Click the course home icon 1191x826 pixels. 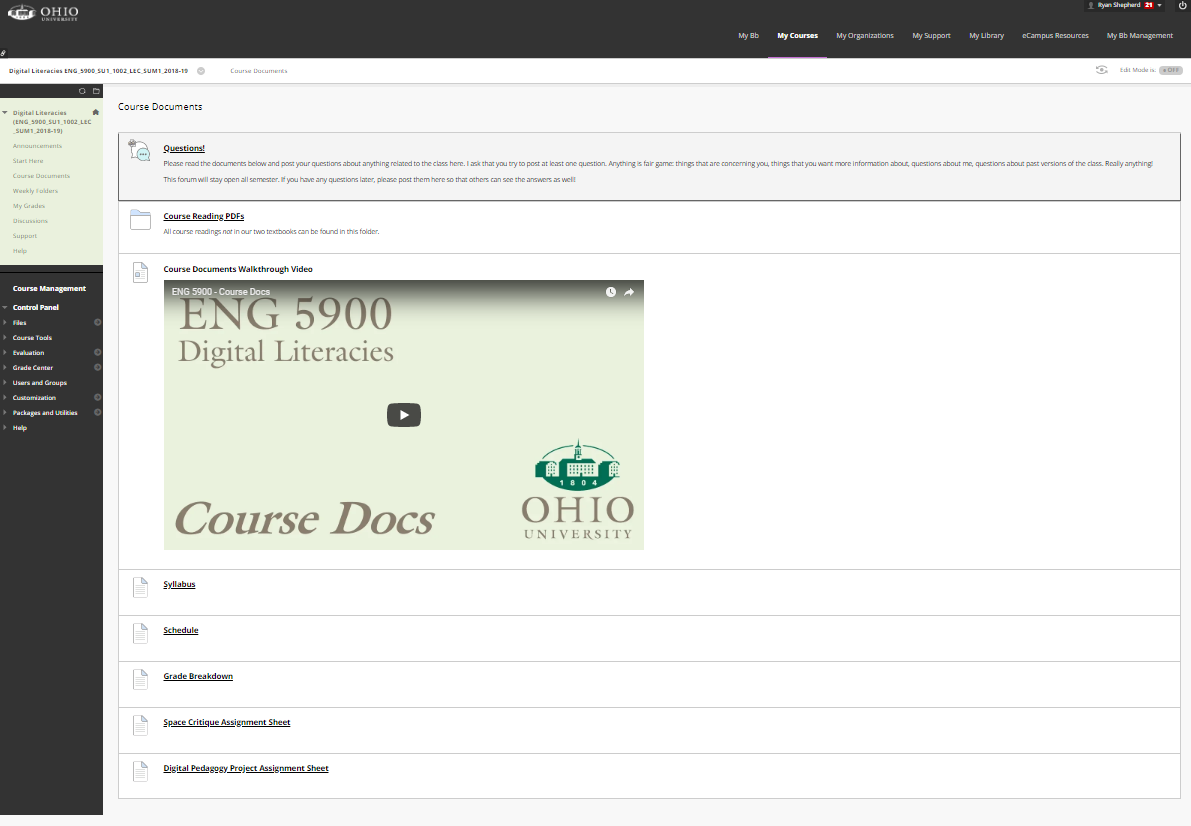(96, 112)
